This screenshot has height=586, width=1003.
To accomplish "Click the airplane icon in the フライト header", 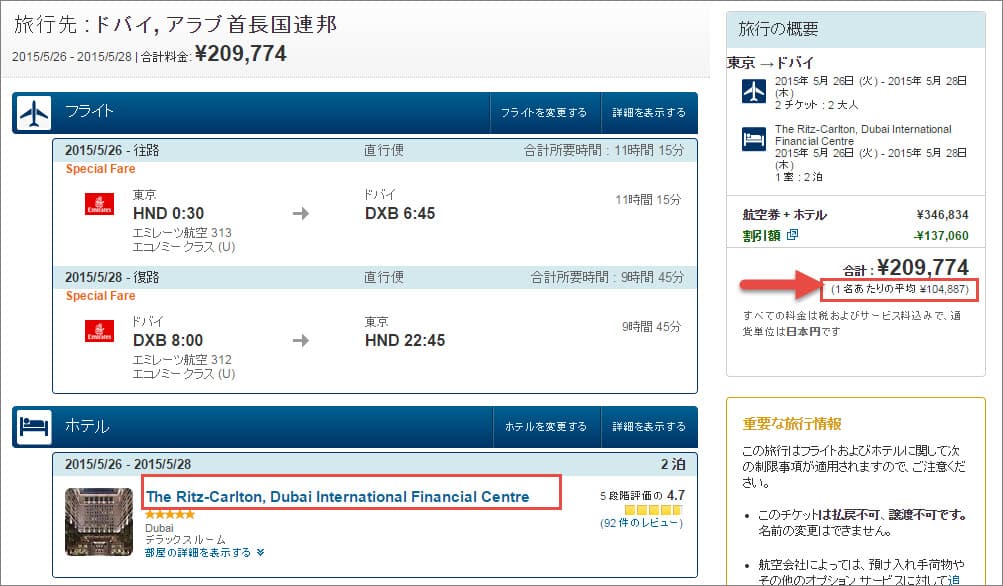I will coord(34,113).
